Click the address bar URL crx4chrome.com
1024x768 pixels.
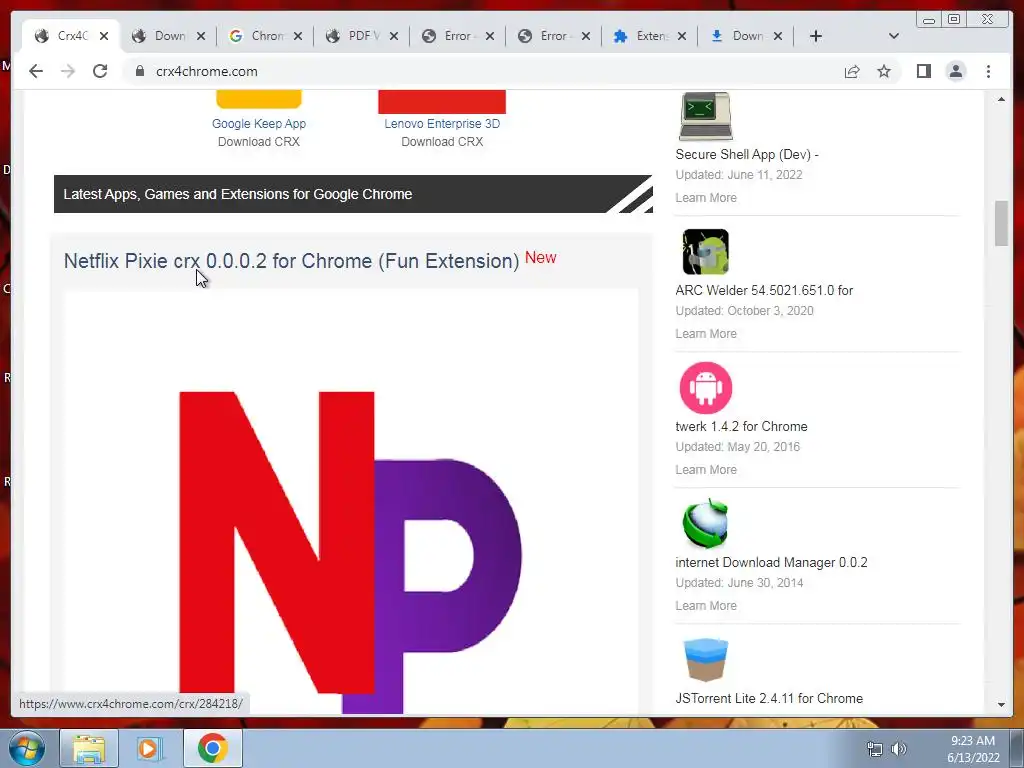pyautogui.click(x=206, y=71)
